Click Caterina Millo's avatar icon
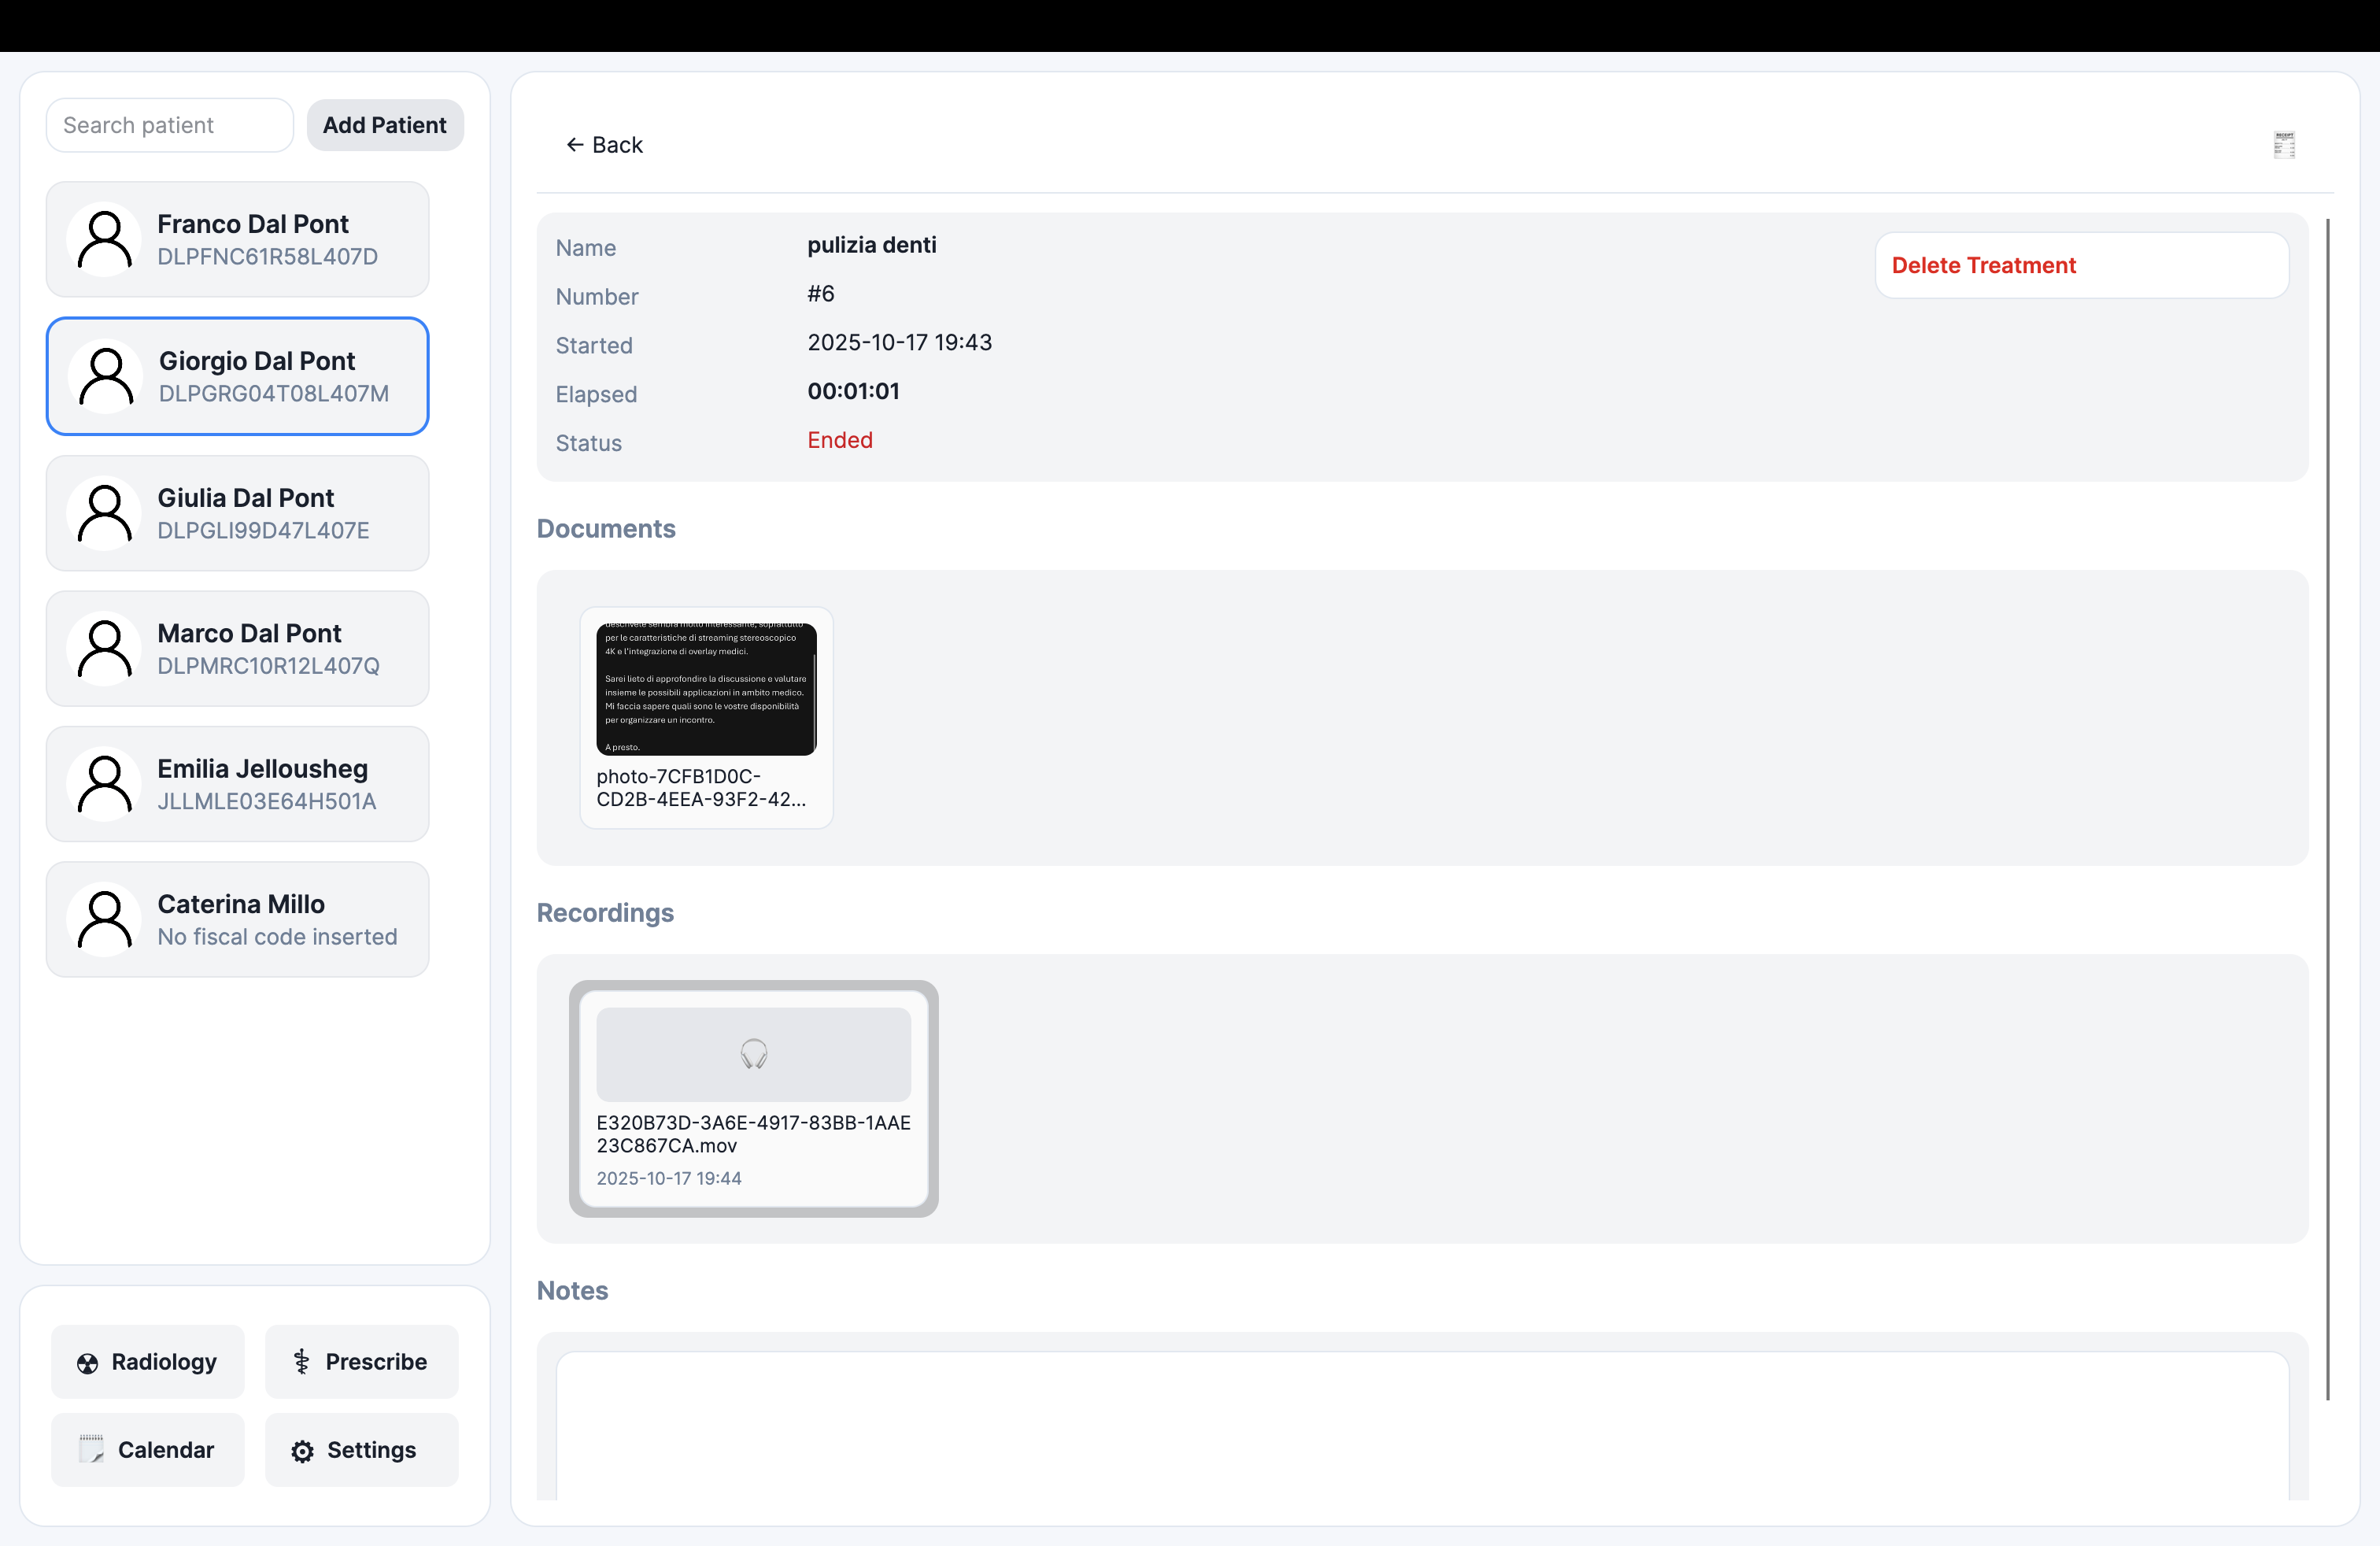Viewport: 2380px width, 1546px height. click(104, 920)
